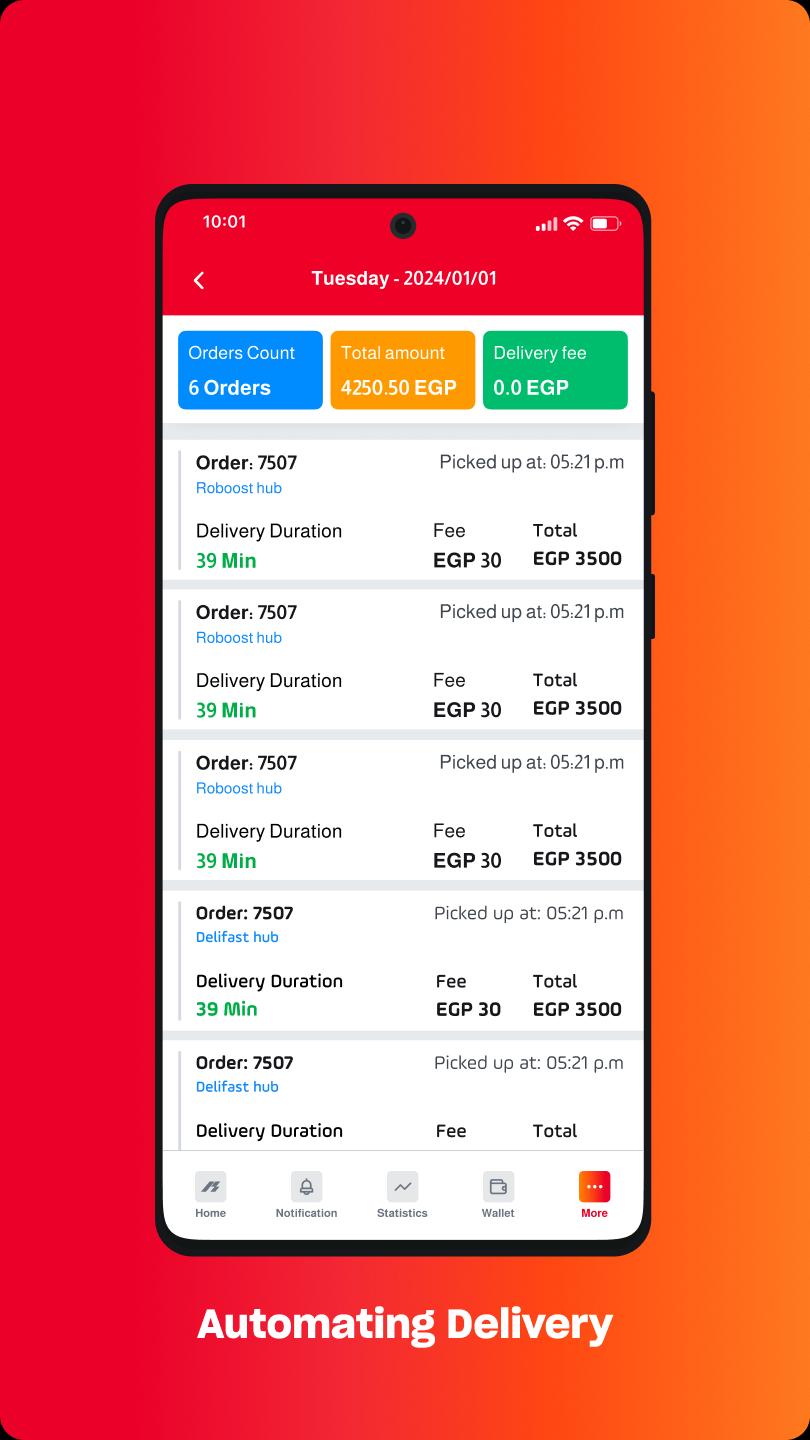This screenshot has width=810, height=1440.
Task: Open the Wallet icon
Action: (498, 1187)
